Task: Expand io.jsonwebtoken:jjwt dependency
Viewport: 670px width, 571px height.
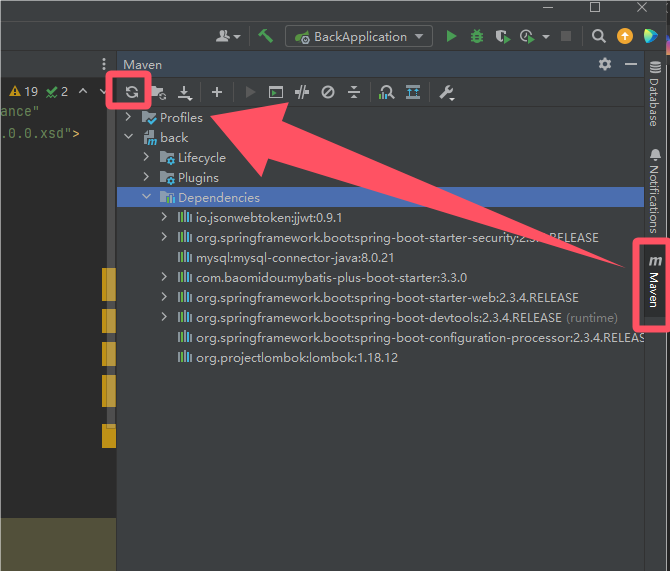Action: (x=164, y=217)
